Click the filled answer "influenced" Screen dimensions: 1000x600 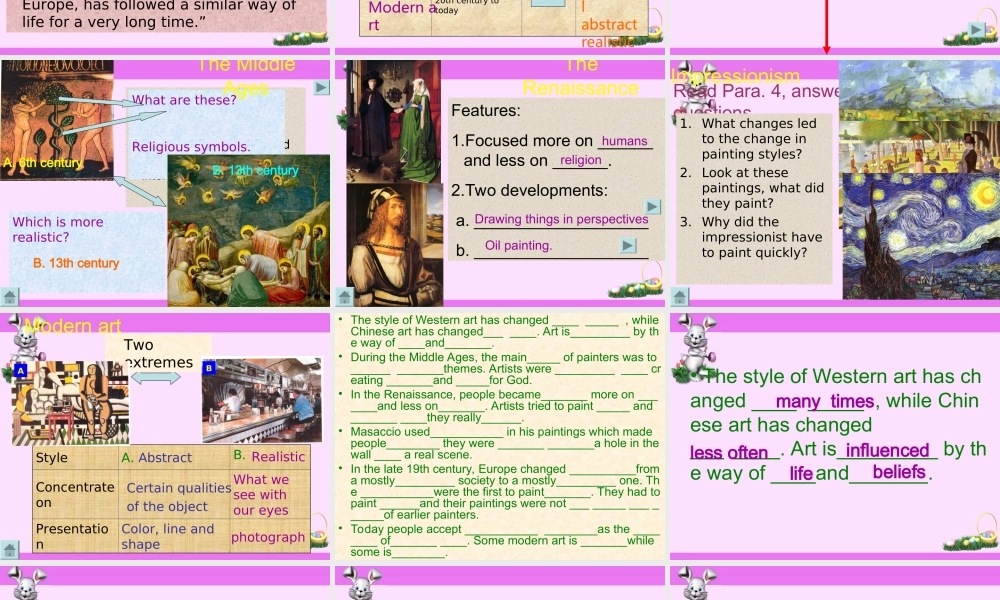887,450
